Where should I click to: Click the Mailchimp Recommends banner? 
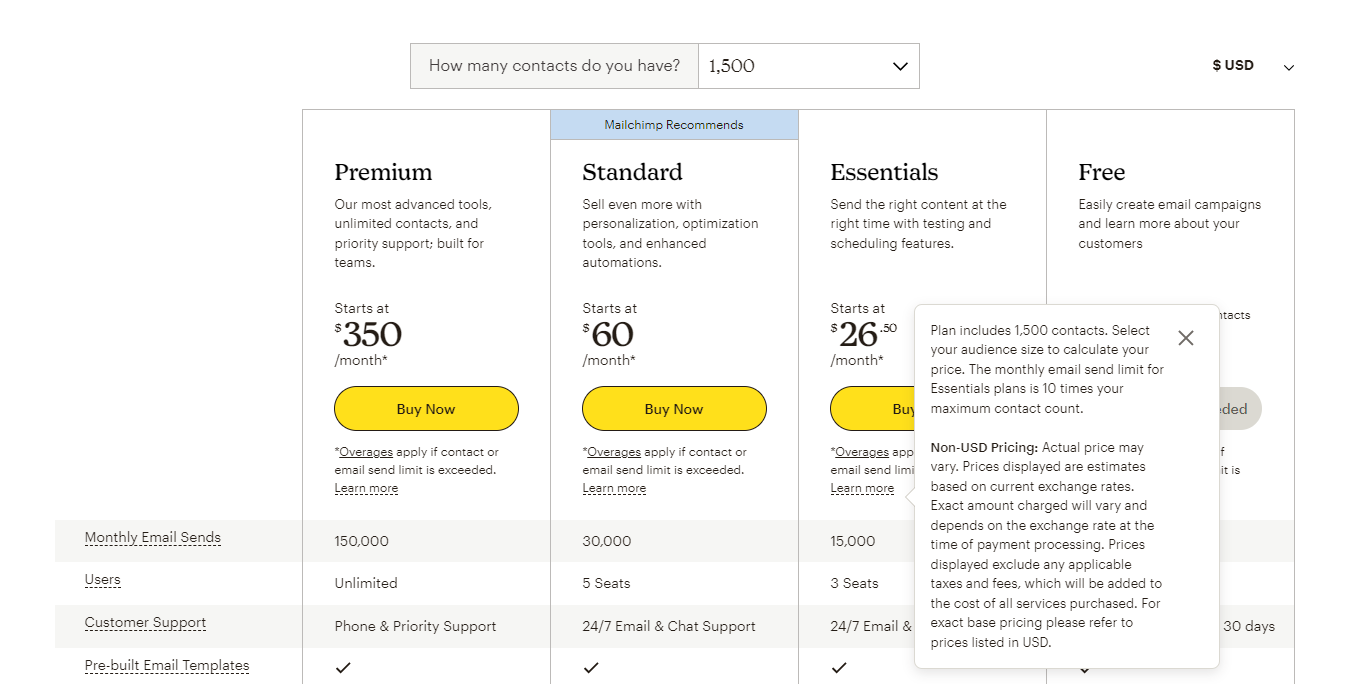point(674,125)
